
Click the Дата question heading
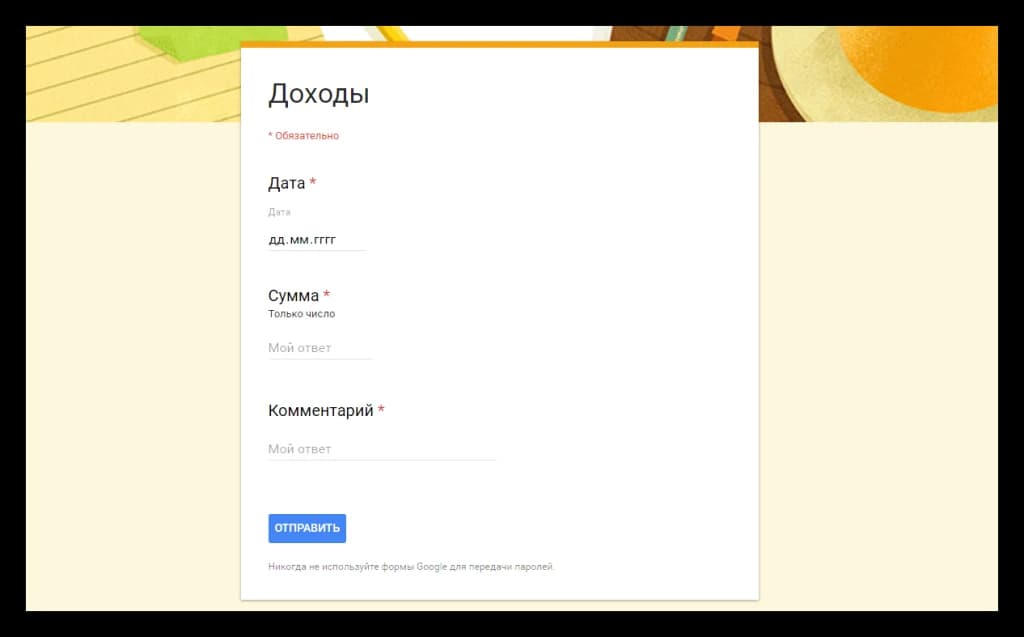point(286,183)
